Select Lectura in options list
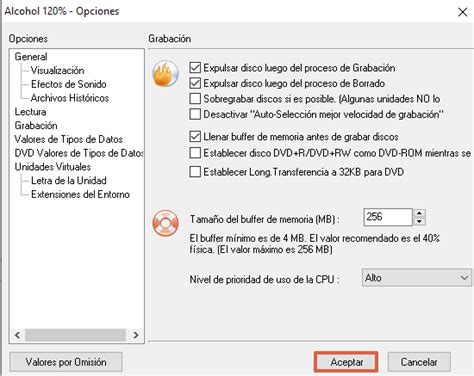This screenshot has height=376, width=474. [30, 112]
